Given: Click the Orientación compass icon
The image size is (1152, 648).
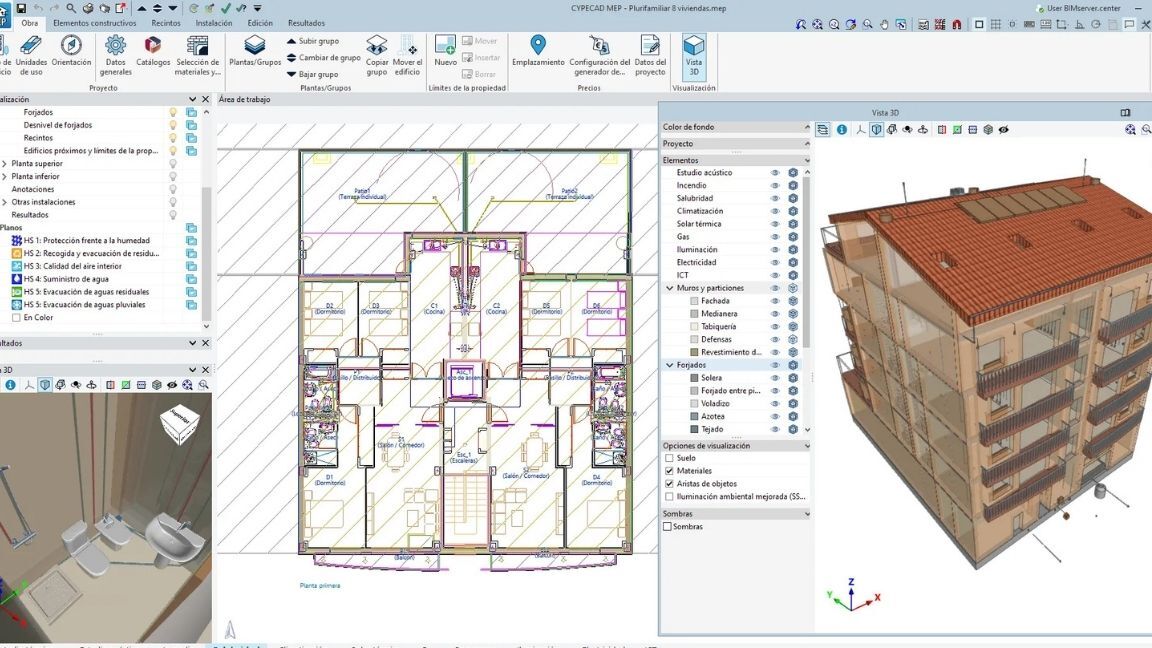Looking at the screenshot, I should tap(71, 45).
